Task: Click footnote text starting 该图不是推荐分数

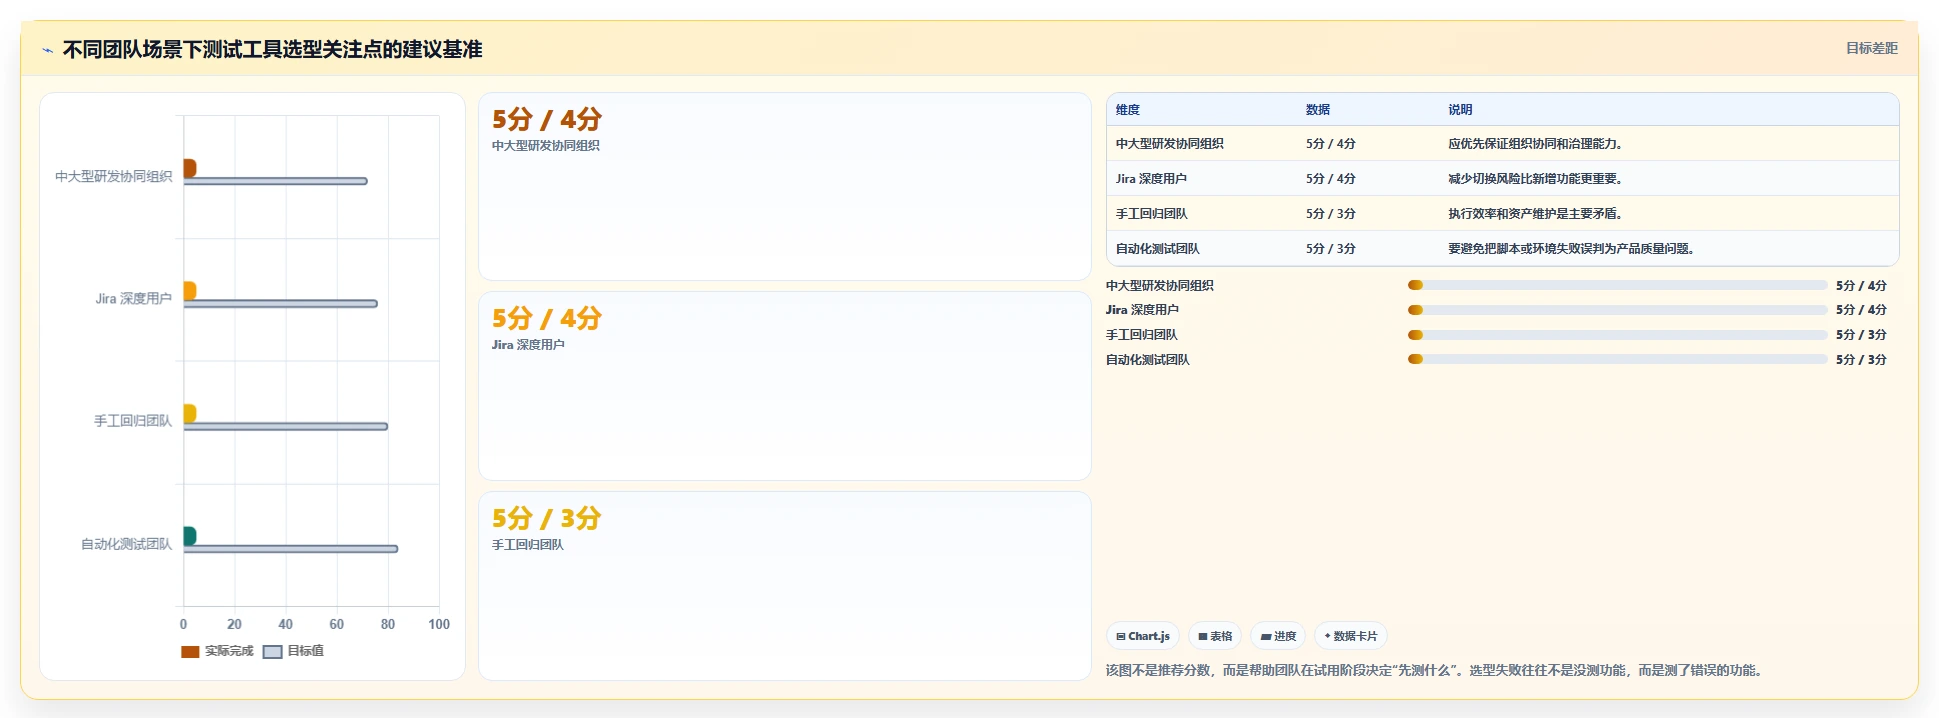Action: (1435, 670)
